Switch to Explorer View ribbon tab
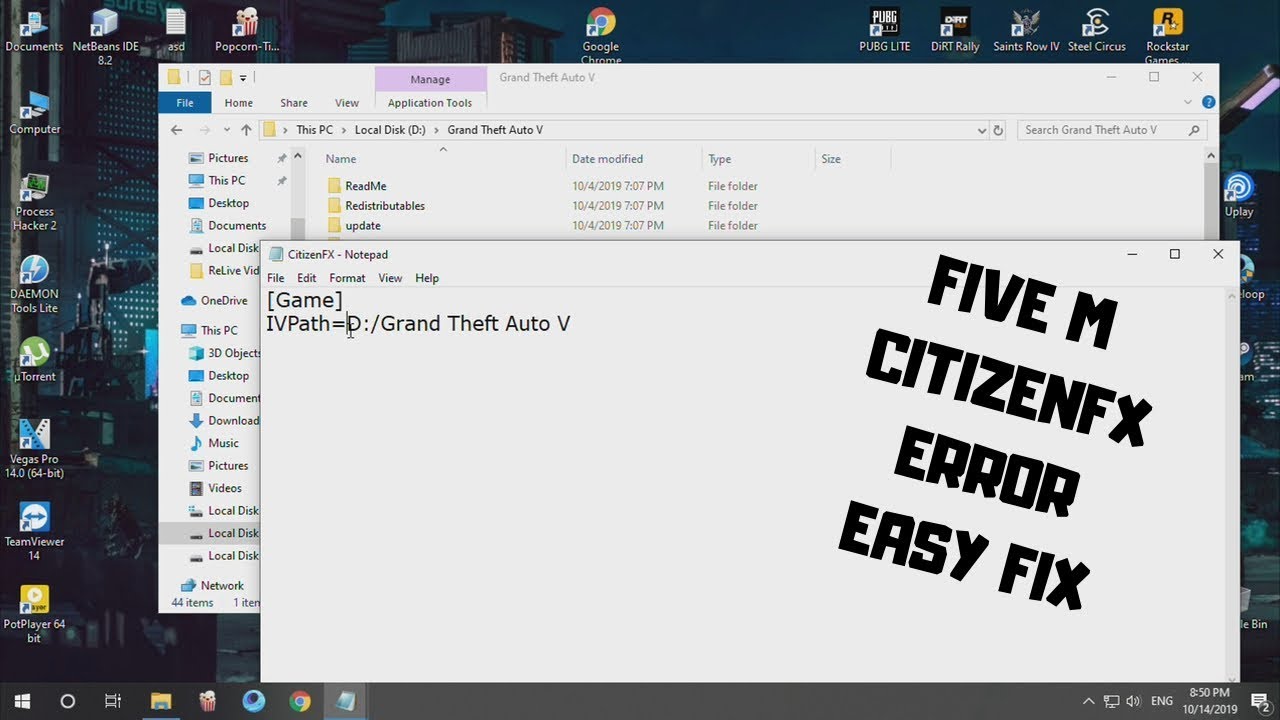The width and height of the screenshot is (1280, 720). pos(347,103)
